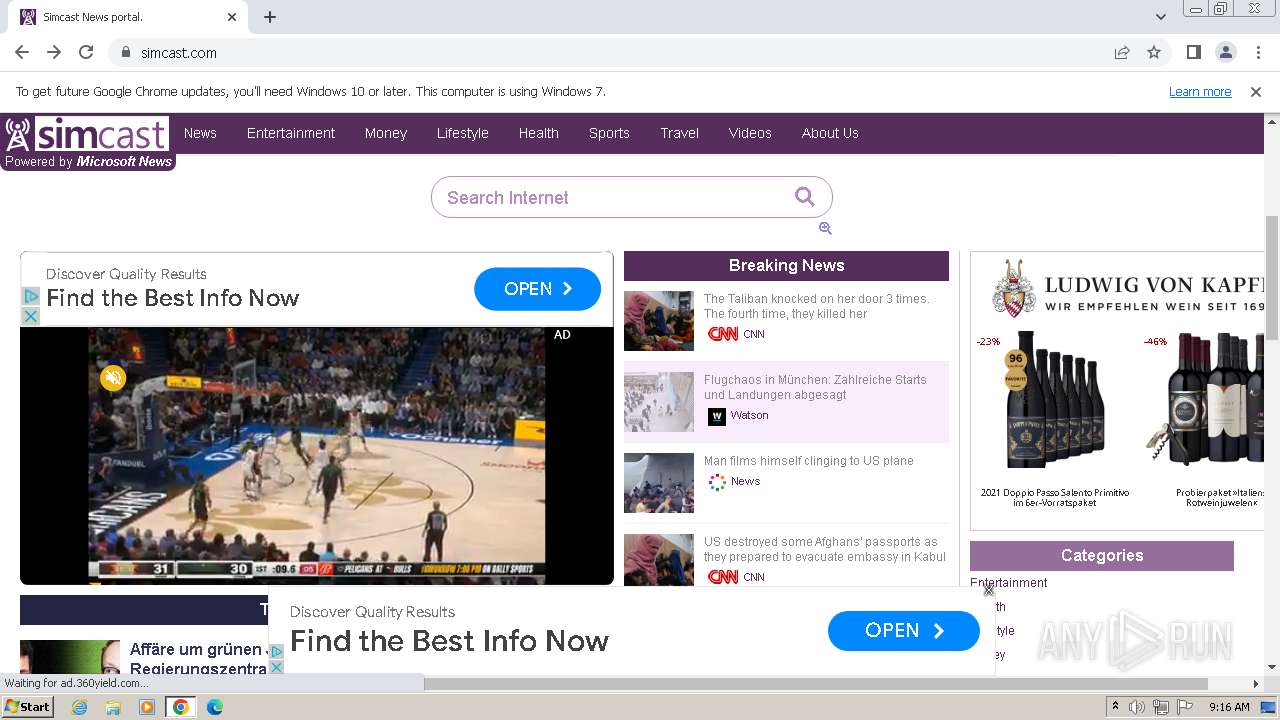1280x720 pixels.
Task: Open a new browser tab
Action: click(x=270, y=17)
